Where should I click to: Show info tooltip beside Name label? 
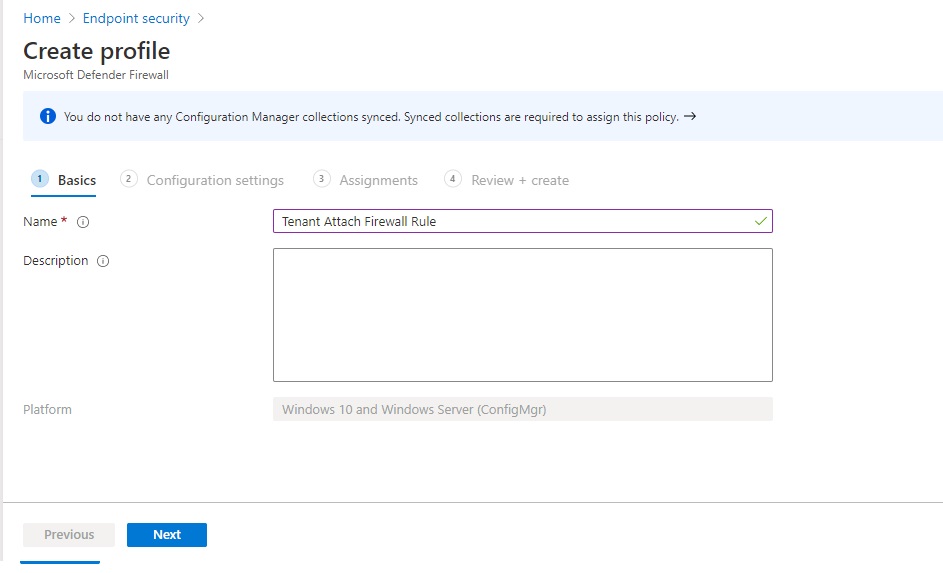coord(83,222)
